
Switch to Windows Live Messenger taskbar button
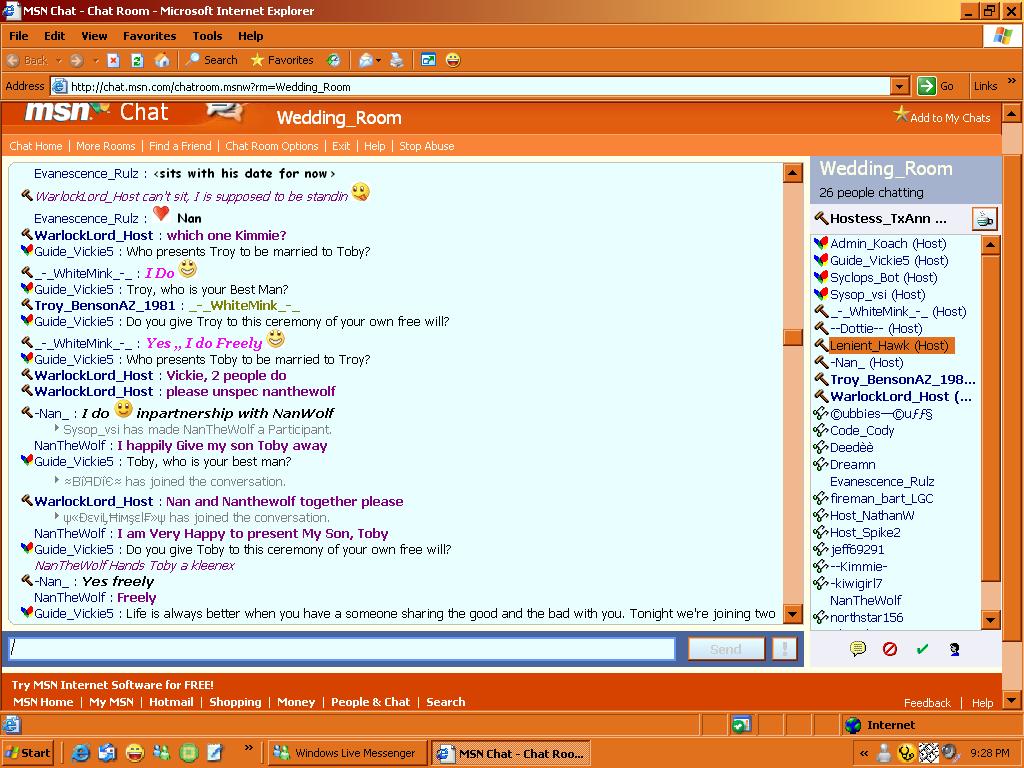click(x=347, y=753)
